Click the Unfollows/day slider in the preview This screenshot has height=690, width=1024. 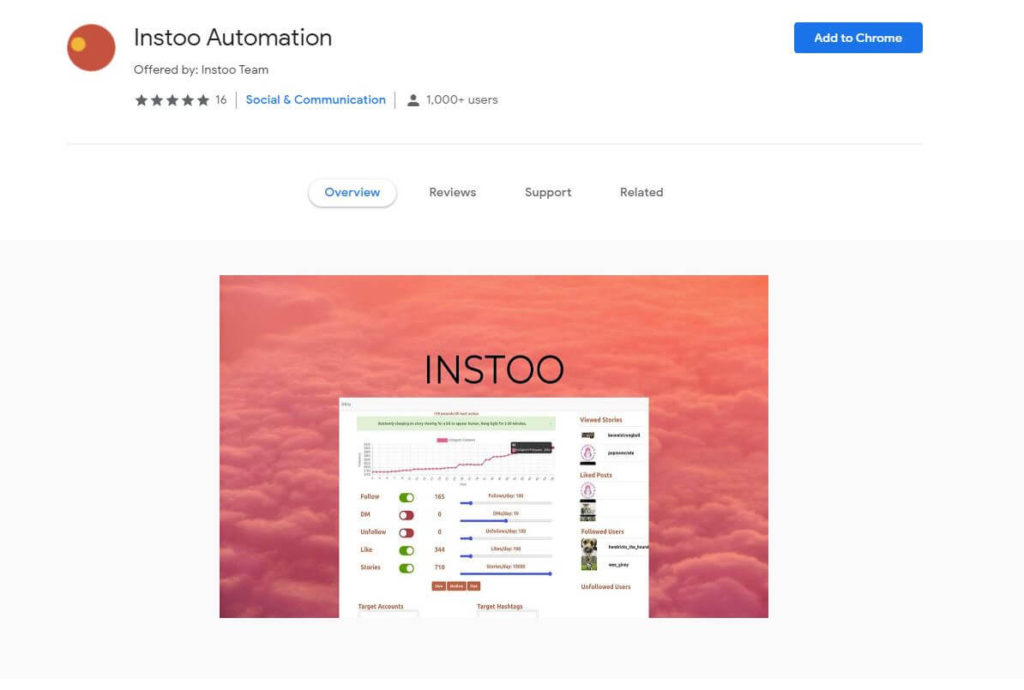click(505, 538)
